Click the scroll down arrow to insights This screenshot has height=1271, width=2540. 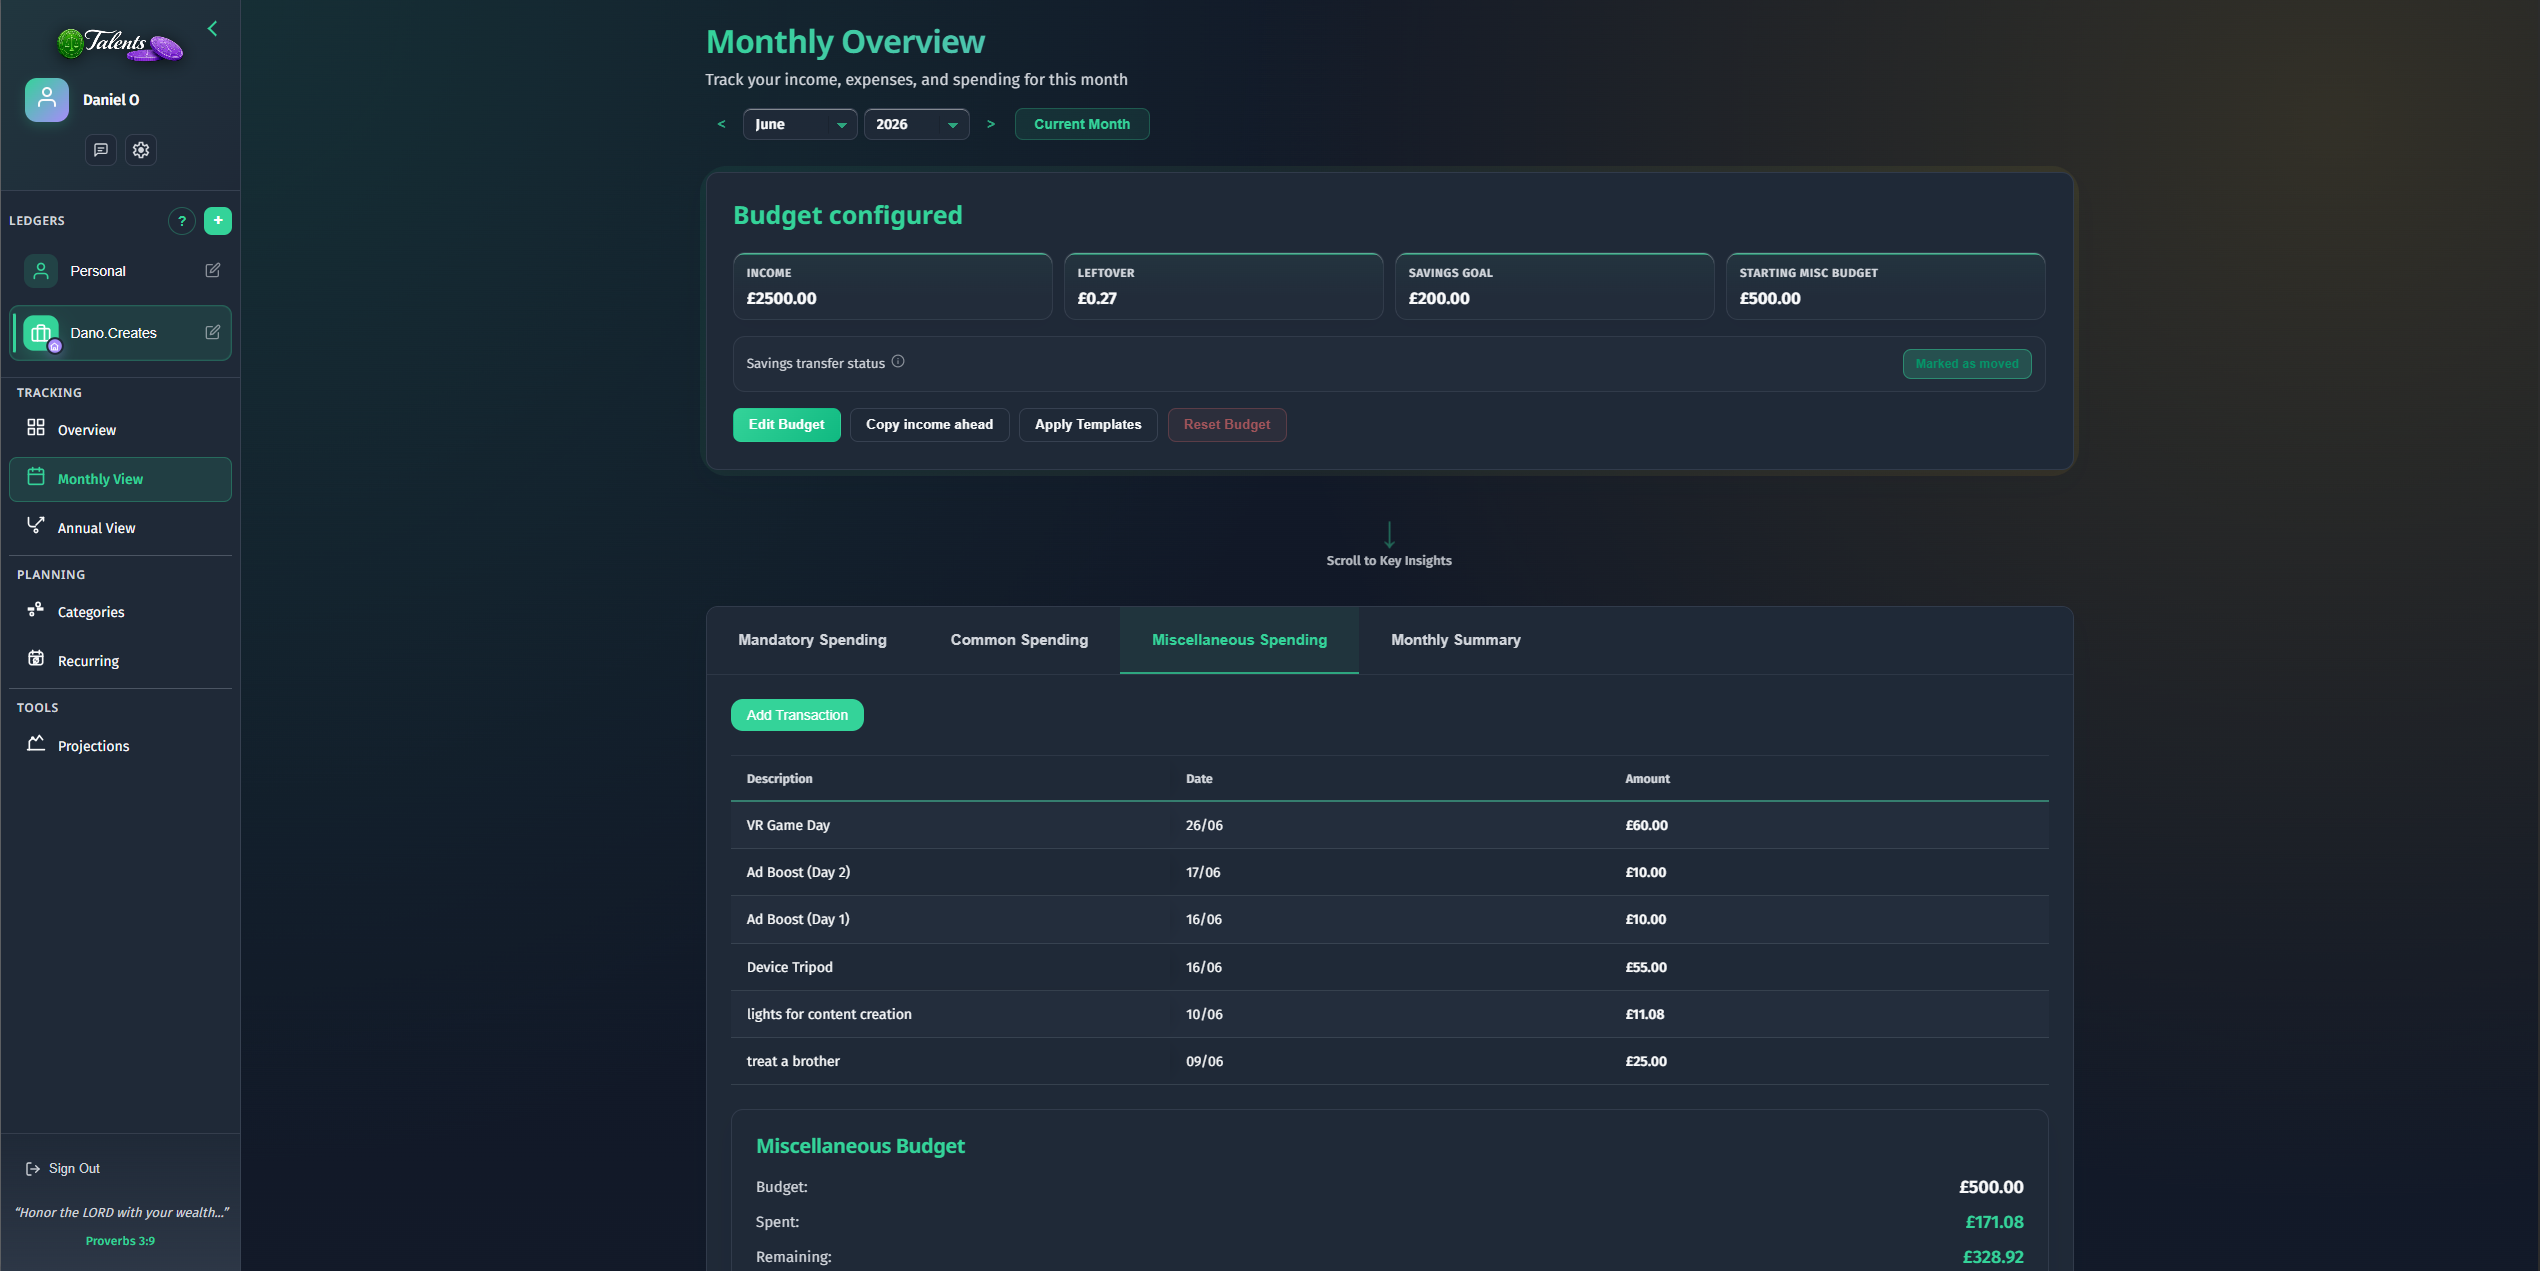[x=1389, y=535]
